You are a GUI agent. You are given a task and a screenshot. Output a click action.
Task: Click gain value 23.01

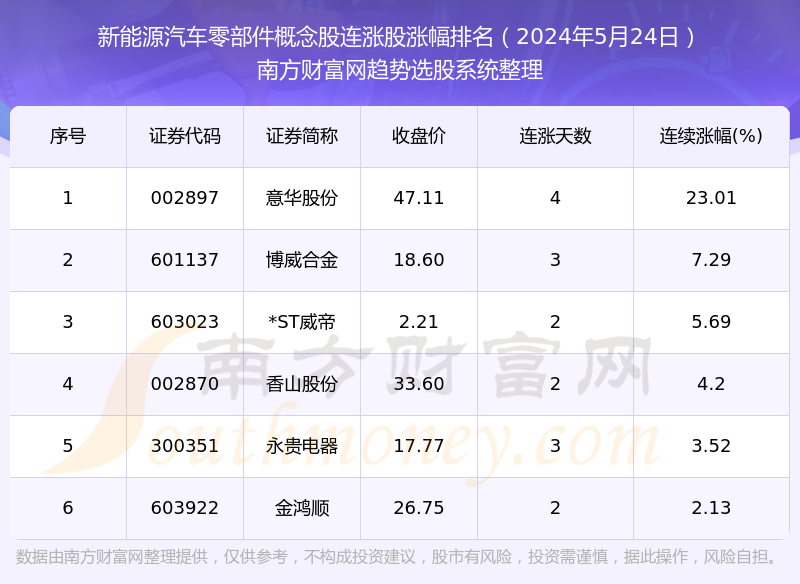711,198
